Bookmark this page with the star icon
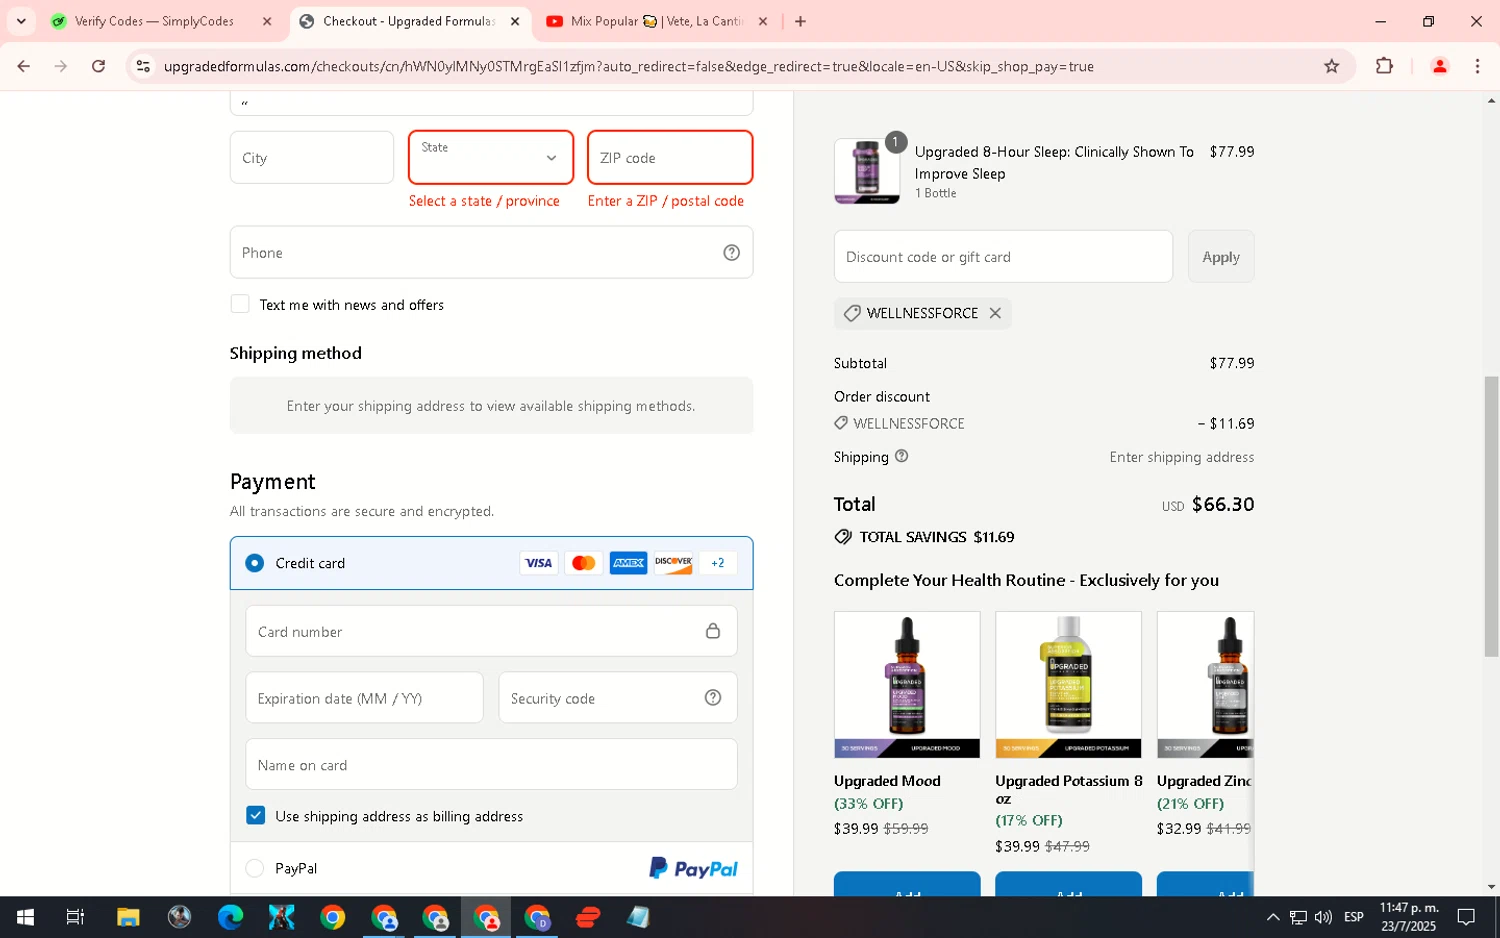 (1331, 66)
